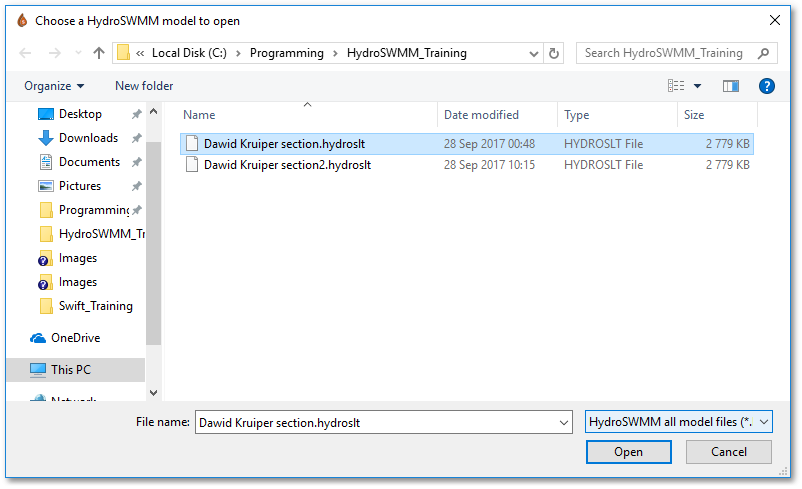Select file Dawid Kruiper section.hydroslt
Screen dimensions: 802x489
pyautogui.click(x=467, y=144)
